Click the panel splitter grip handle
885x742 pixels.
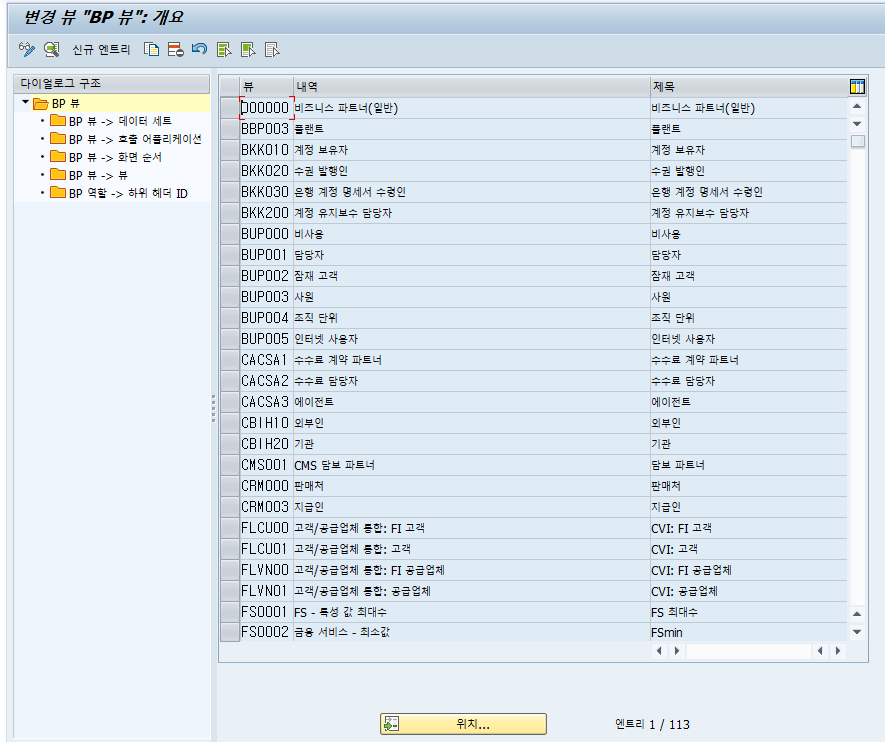tap(213, 409)
